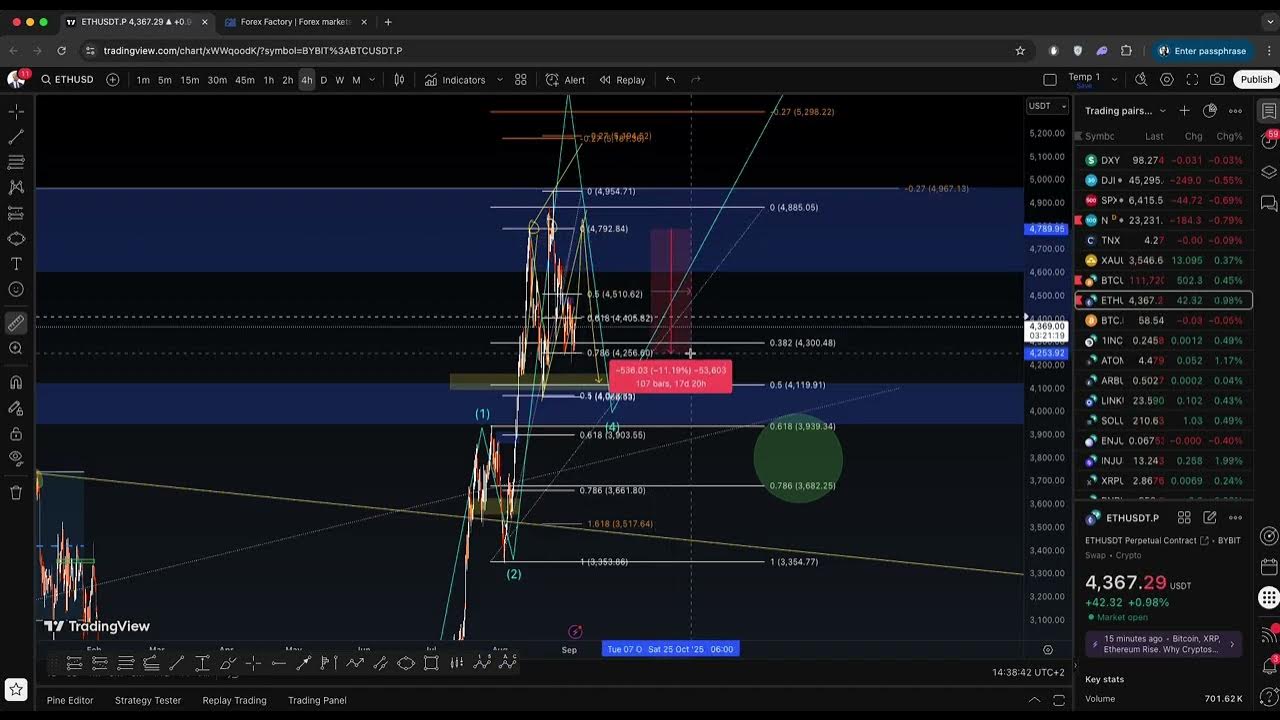Open the watchlist panel icon in right sidebar

pos(1268,111)
